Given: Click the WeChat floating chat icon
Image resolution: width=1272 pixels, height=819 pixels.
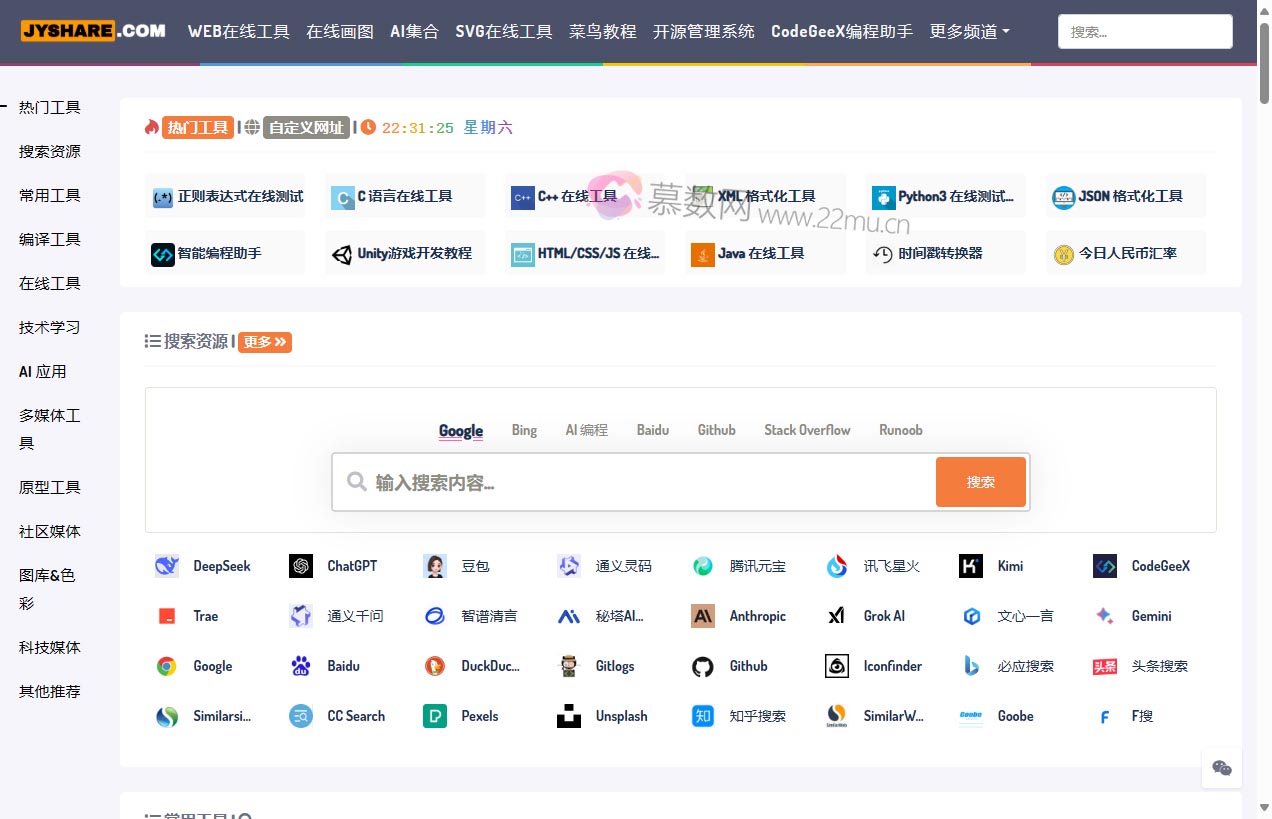Looking at the screenshot, I should 1221,768.
